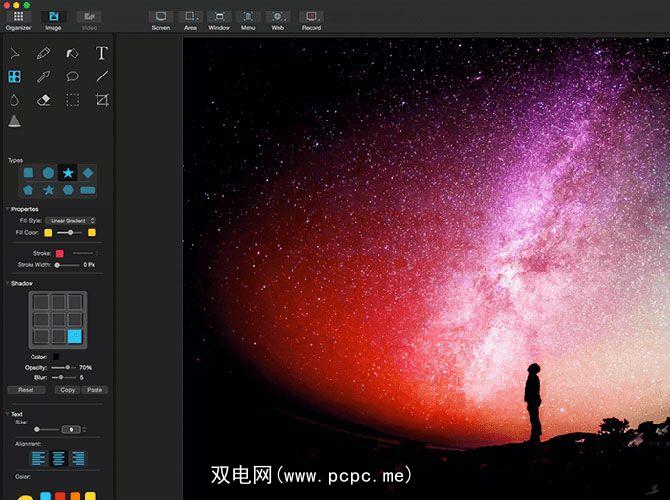Screen dimensions: 670x500
Task: Choose the square shape type
Action: pos(29,173)
